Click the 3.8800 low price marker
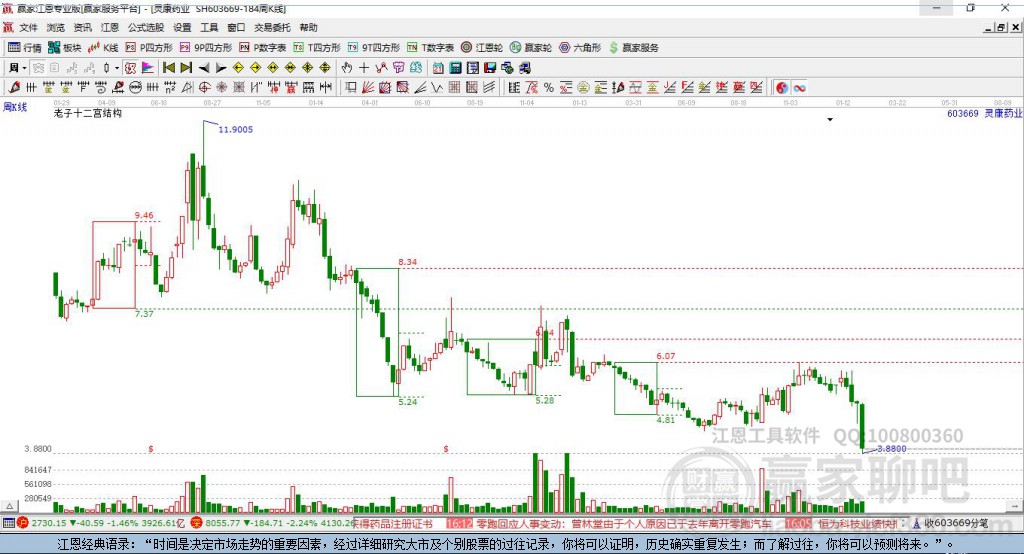This screenshot has width=1024, height=554. [x=891, y=449]
